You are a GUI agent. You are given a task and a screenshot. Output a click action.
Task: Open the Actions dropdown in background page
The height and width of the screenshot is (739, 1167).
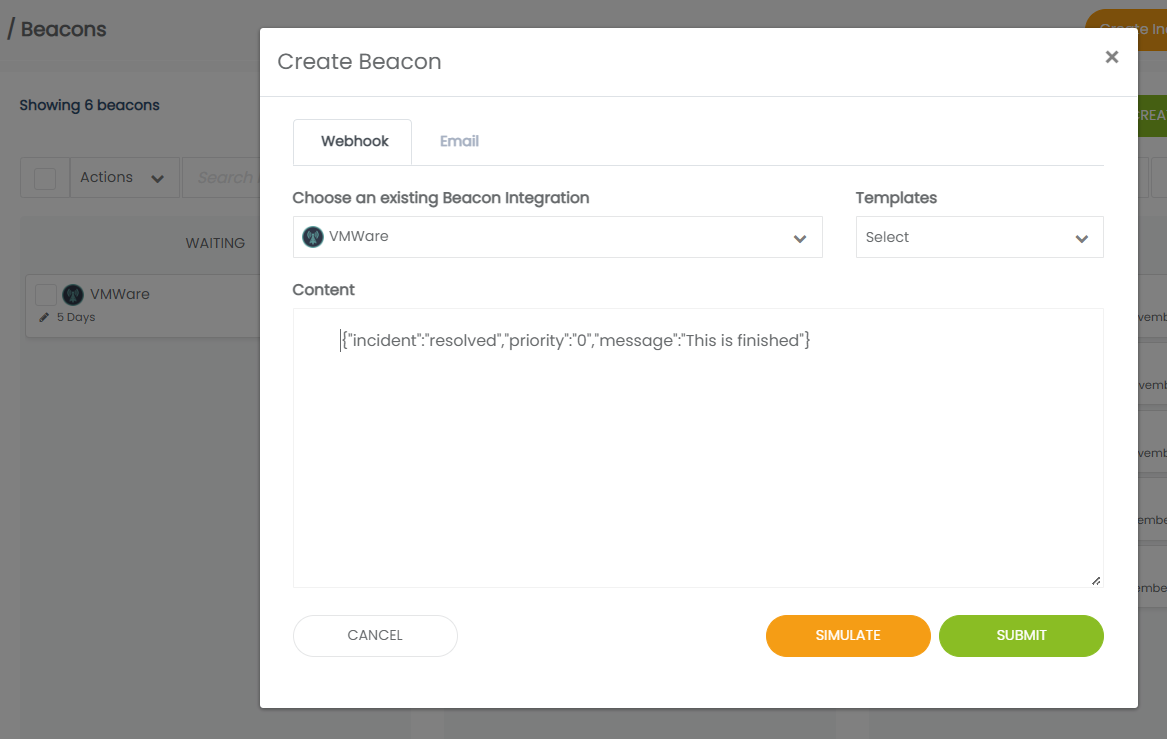coord(124,177)
